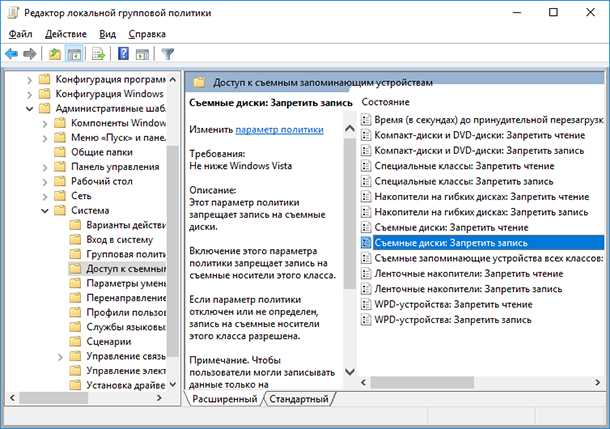Click icon beside WPD-устройства: Запретить запись
The image size is (610, 429).
366,320
